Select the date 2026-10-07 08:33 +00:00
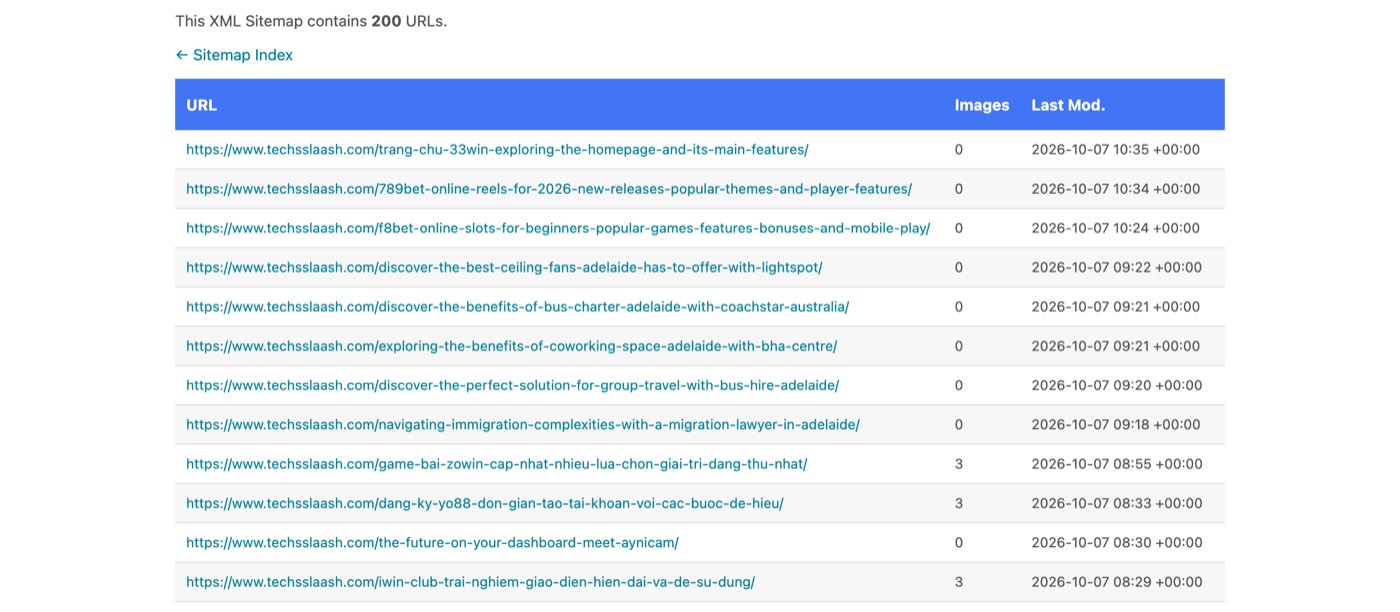This screenshot has height=612, width=1400. (1117, 503)
